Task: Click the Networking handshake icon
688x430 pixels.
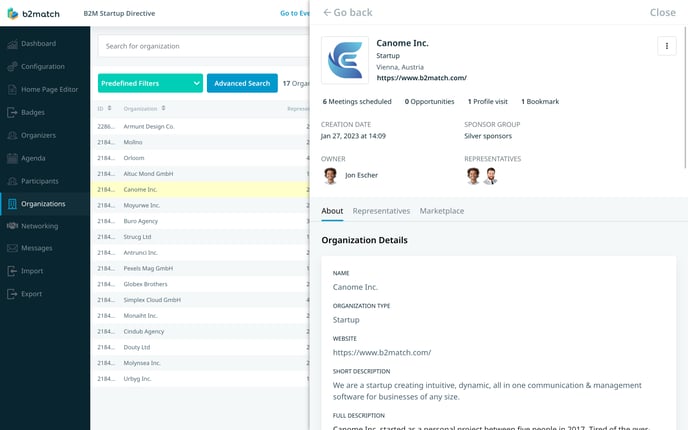Action: pos(12,226)
